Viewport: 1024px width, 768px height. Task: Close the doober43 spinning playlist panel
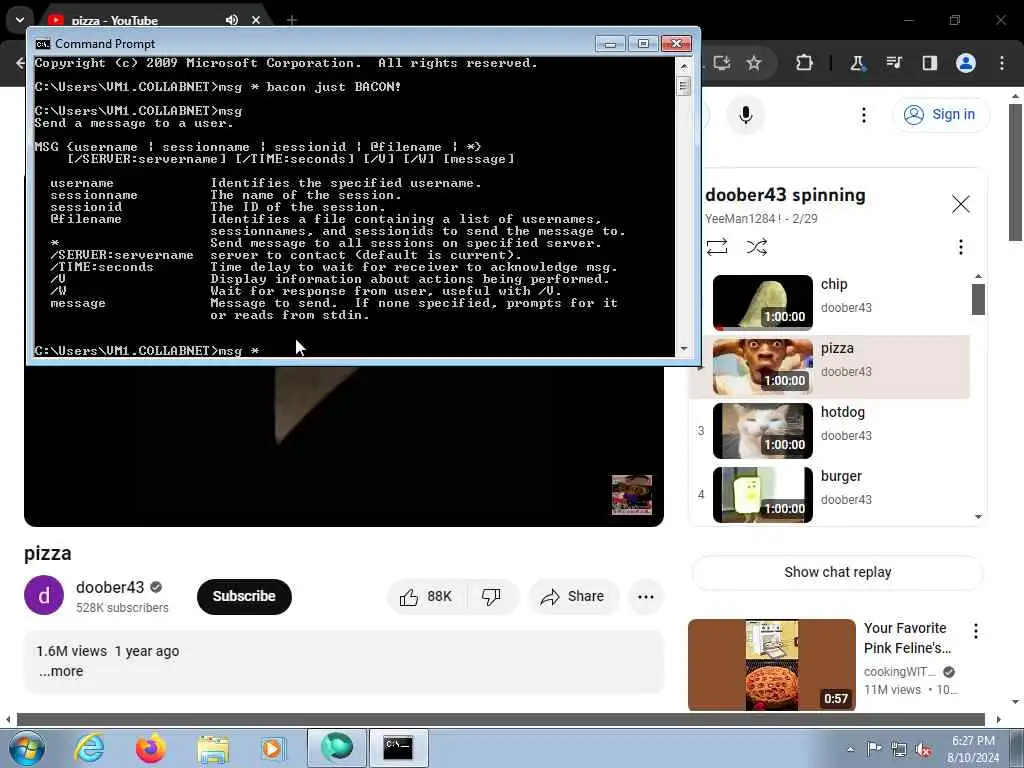tap(960, 204)
